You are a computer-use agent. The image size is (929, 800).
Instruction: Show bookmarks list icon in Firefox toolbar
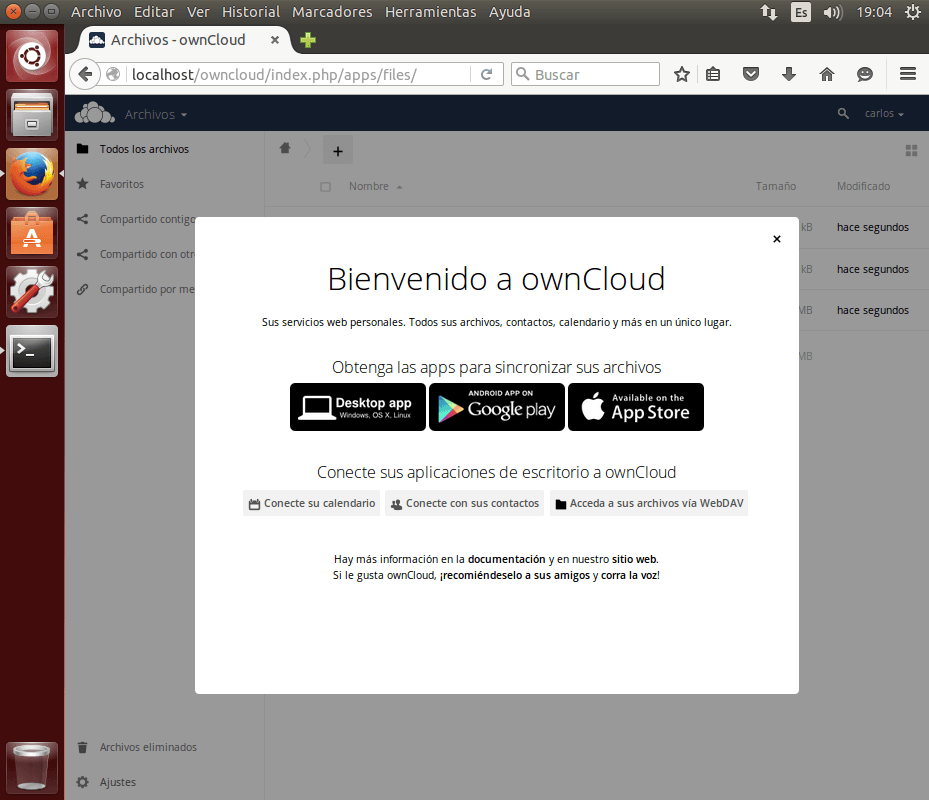[713, 74]
